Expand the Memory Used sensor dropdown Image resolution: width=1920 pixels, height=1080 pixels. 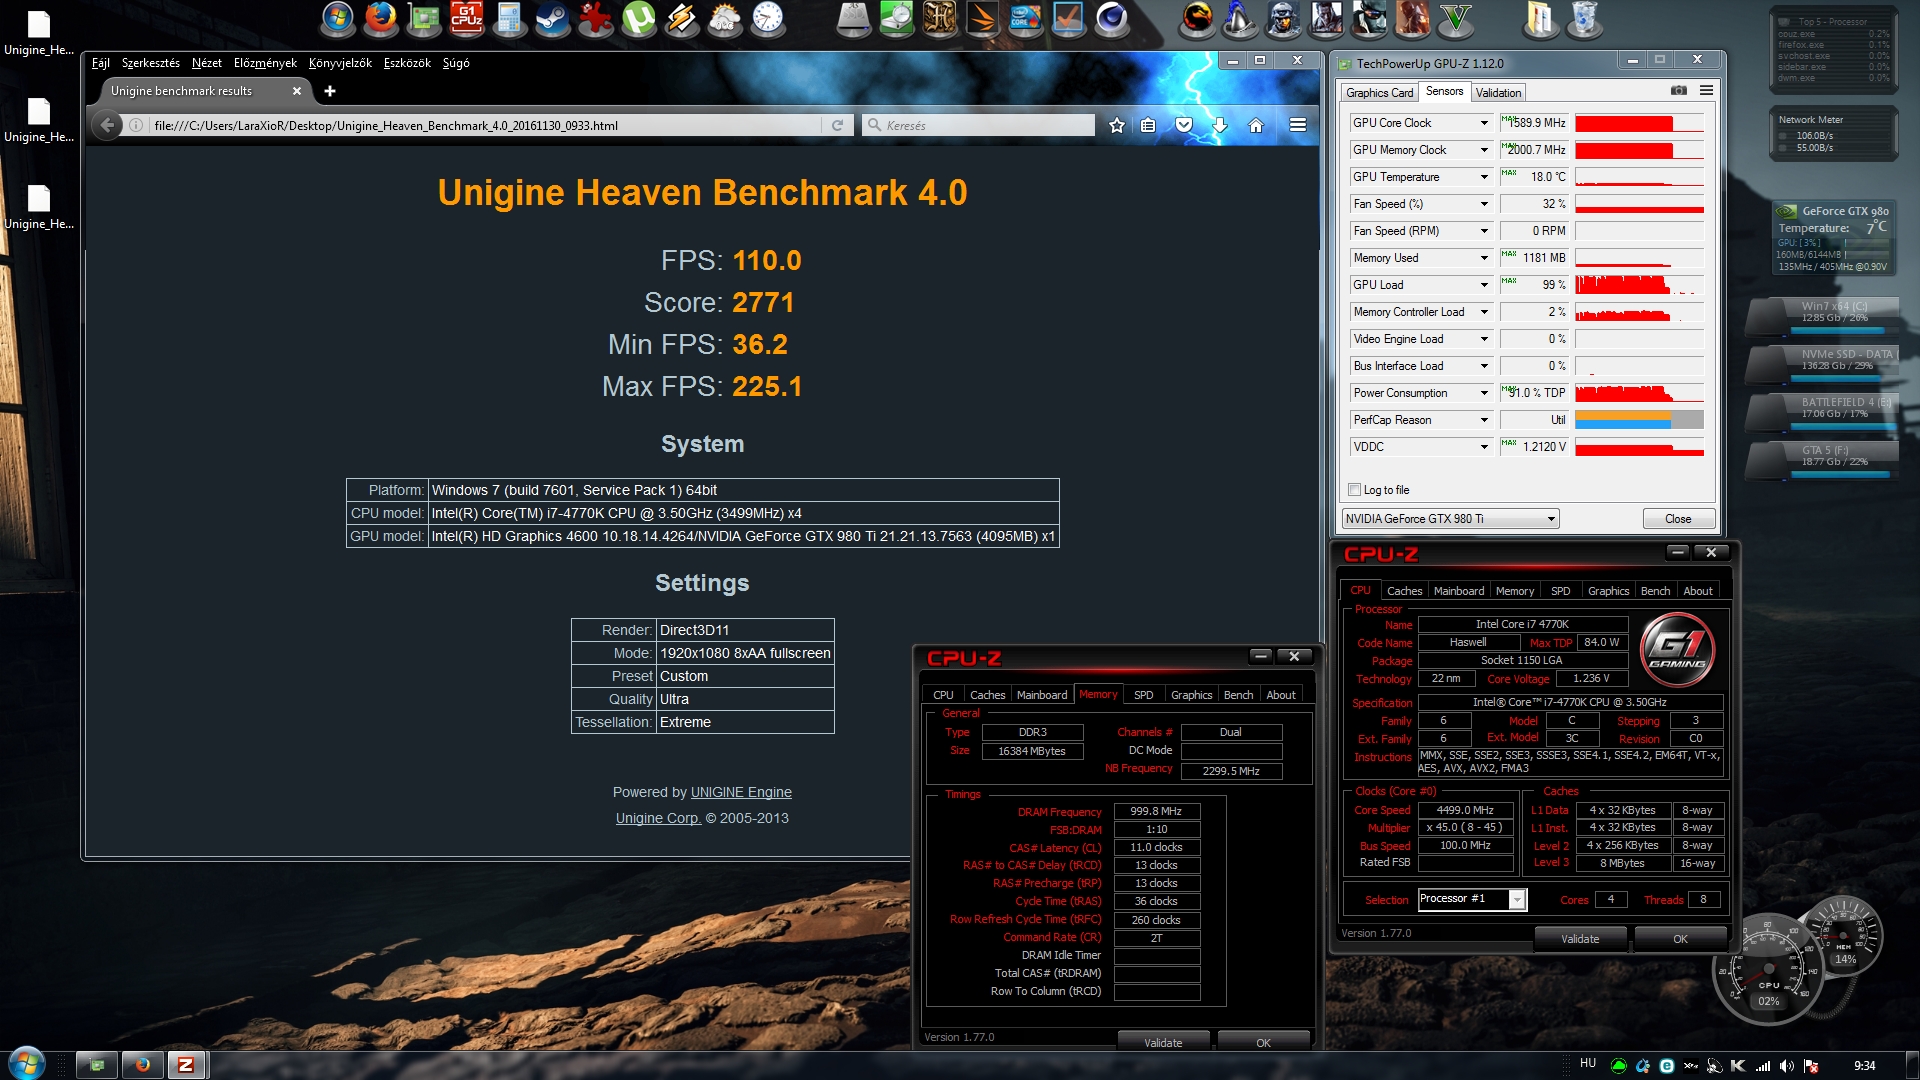click(x=1484, y=258)
